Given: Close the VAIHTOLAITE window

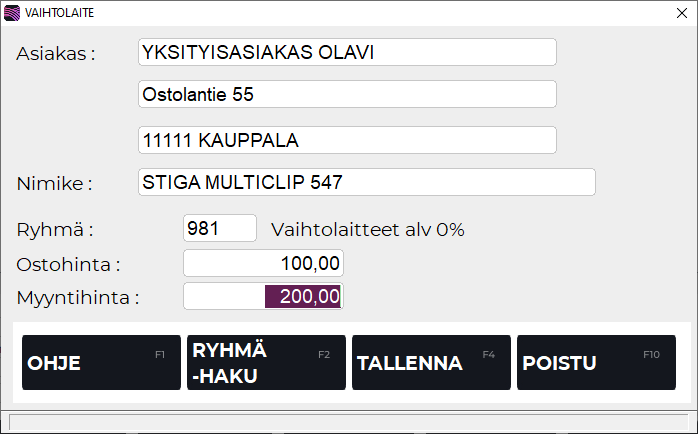Looking at the screenshot, I should click(x=681, y=13).
